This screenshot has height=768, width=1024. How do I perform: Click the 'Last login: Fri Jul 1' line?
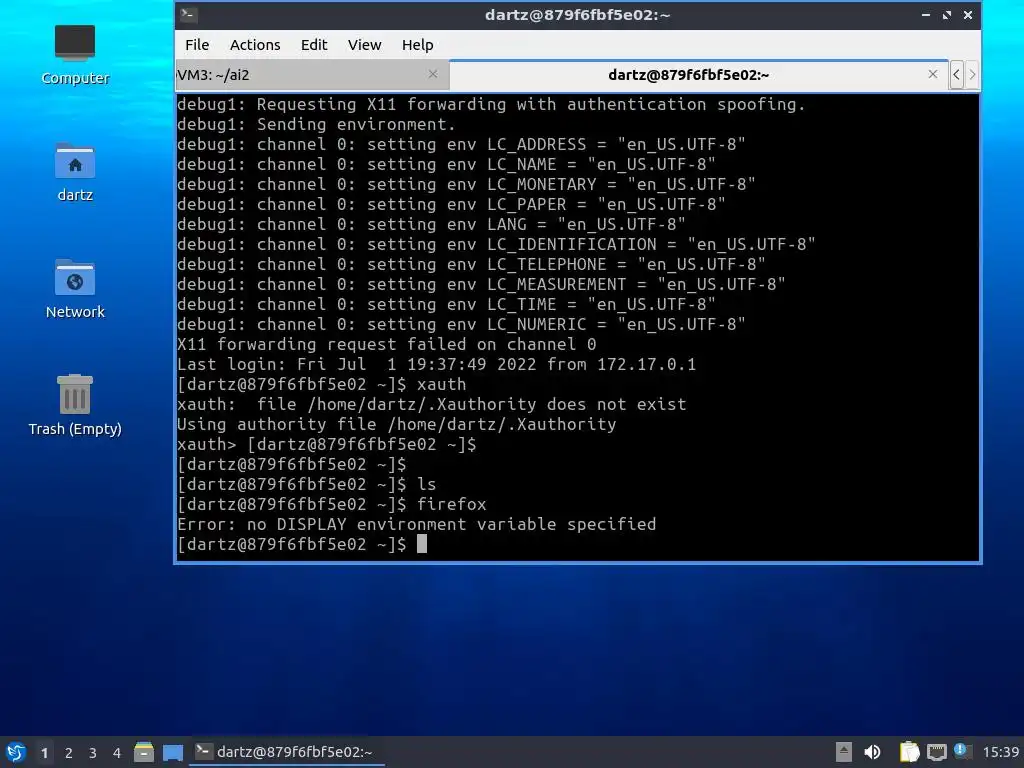[436, 364]
